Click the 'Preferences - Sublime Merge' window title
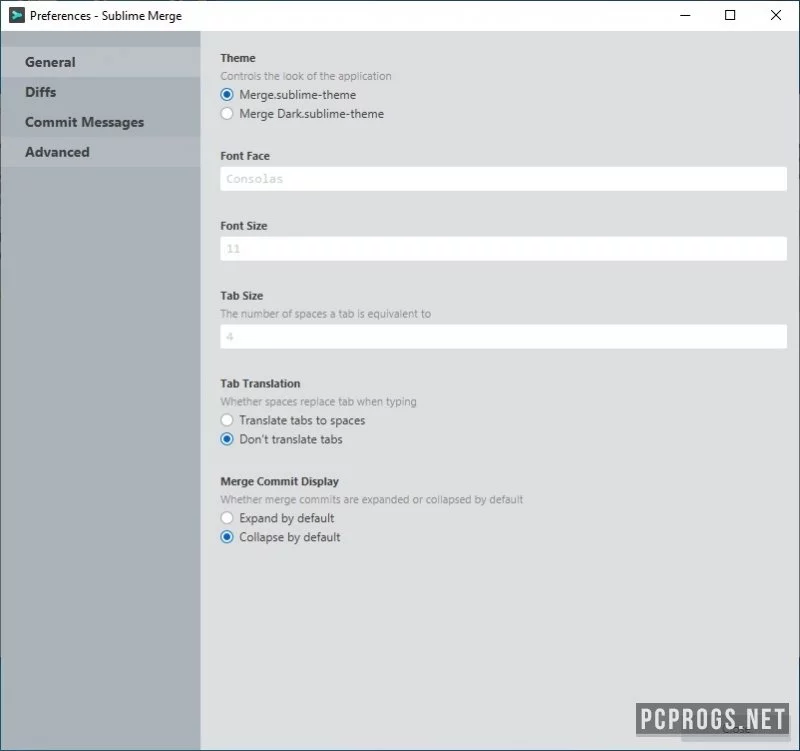 pos(106,16)
